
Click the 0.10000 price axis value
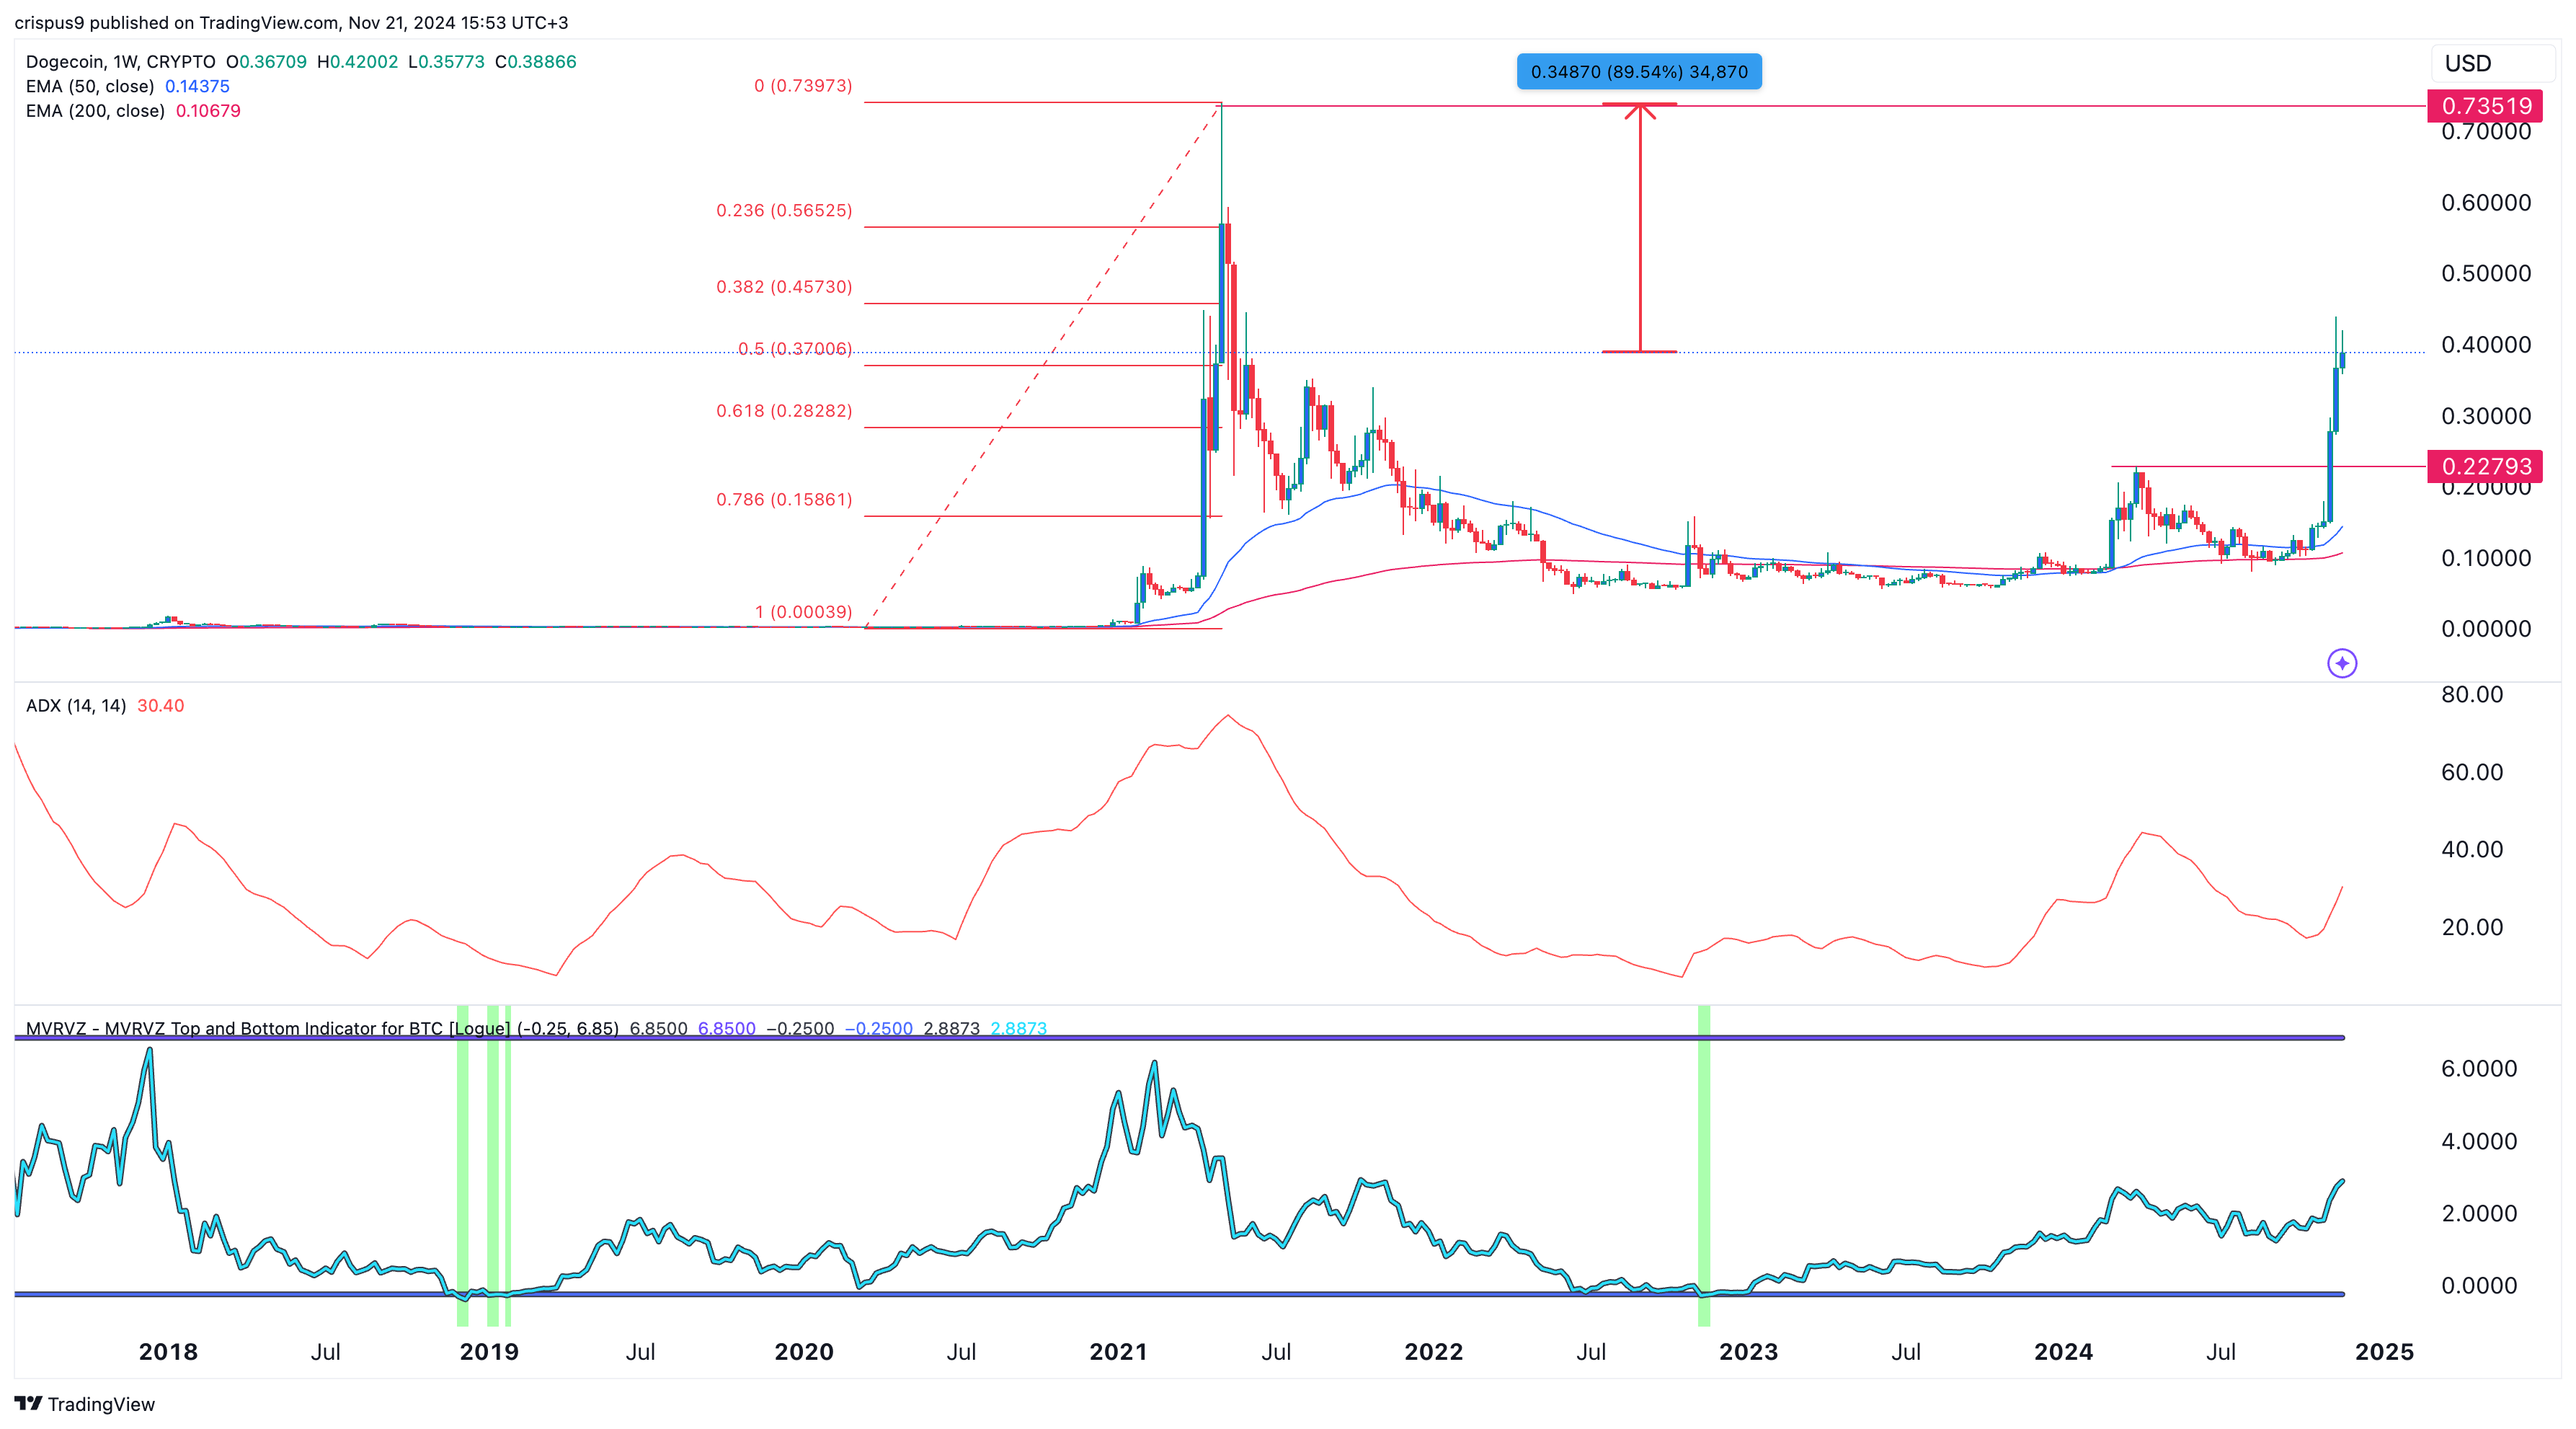[x=2486, y=558]
